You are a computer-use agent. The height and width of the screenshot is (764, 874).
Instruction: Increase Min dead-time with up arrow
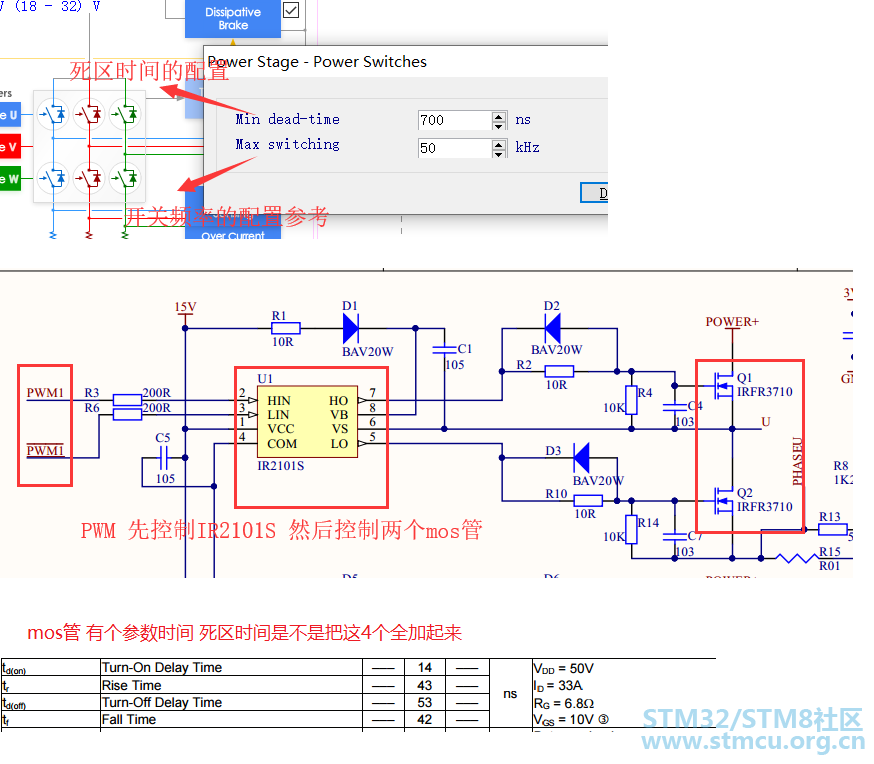click(499, 116)
